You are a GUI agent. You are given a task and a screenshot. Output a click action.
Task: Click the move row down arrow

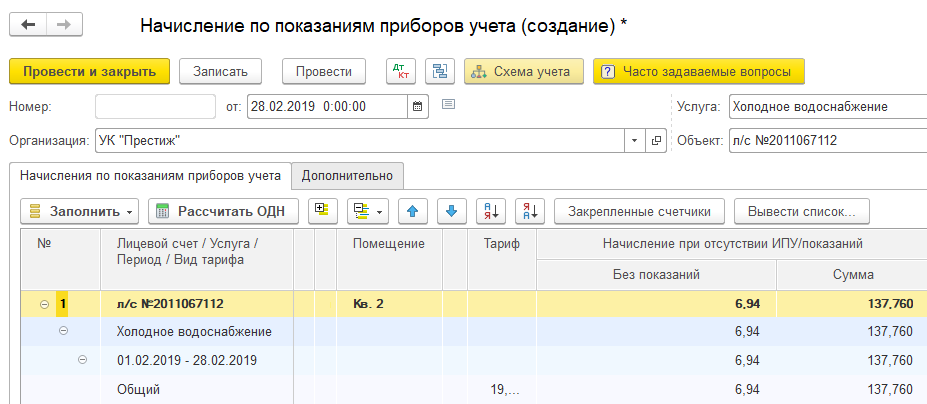451,211
